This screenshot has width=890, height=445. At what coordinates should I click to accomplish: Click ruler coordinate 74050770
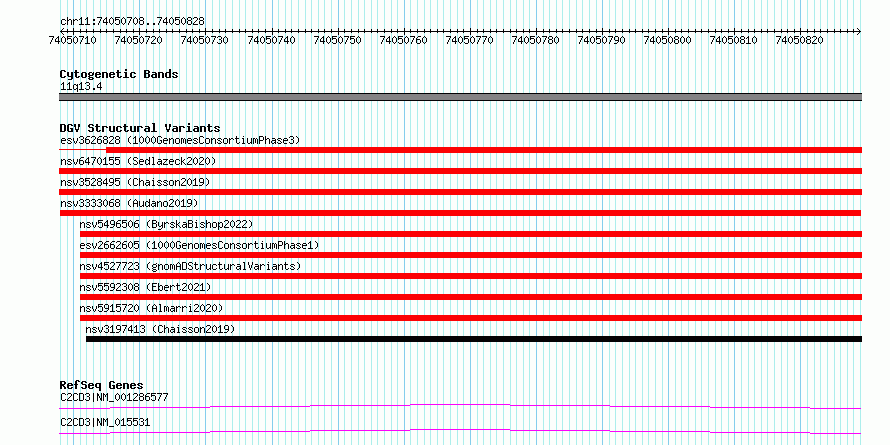click(469, 40)
